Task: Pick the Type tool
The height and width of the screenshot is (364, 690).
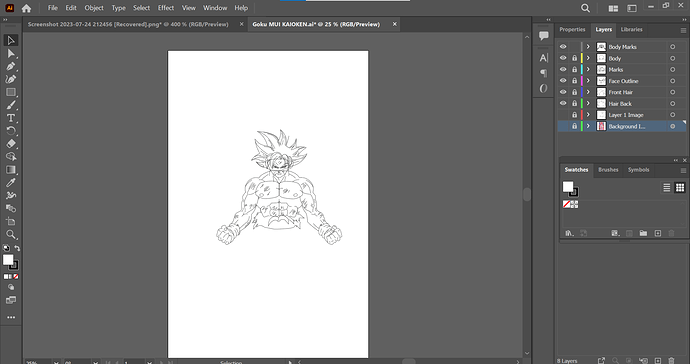Action: tap(11, 118)
